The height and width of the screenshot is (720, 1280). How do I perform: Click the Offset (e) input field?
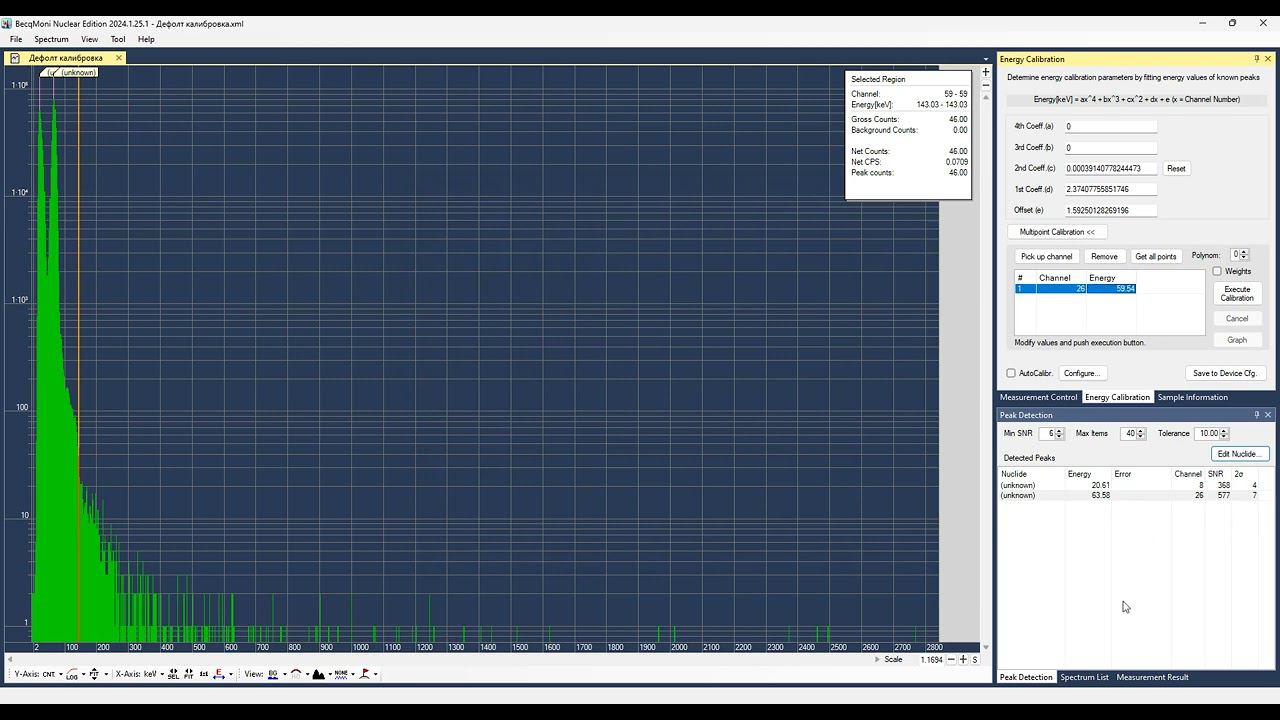(x=1110, y=210)
